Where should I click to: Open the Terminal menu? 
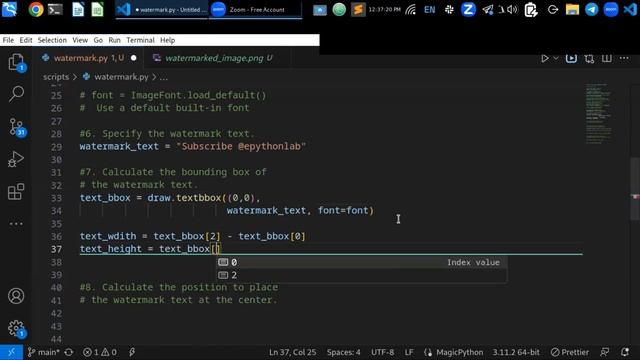click(140, 40)
